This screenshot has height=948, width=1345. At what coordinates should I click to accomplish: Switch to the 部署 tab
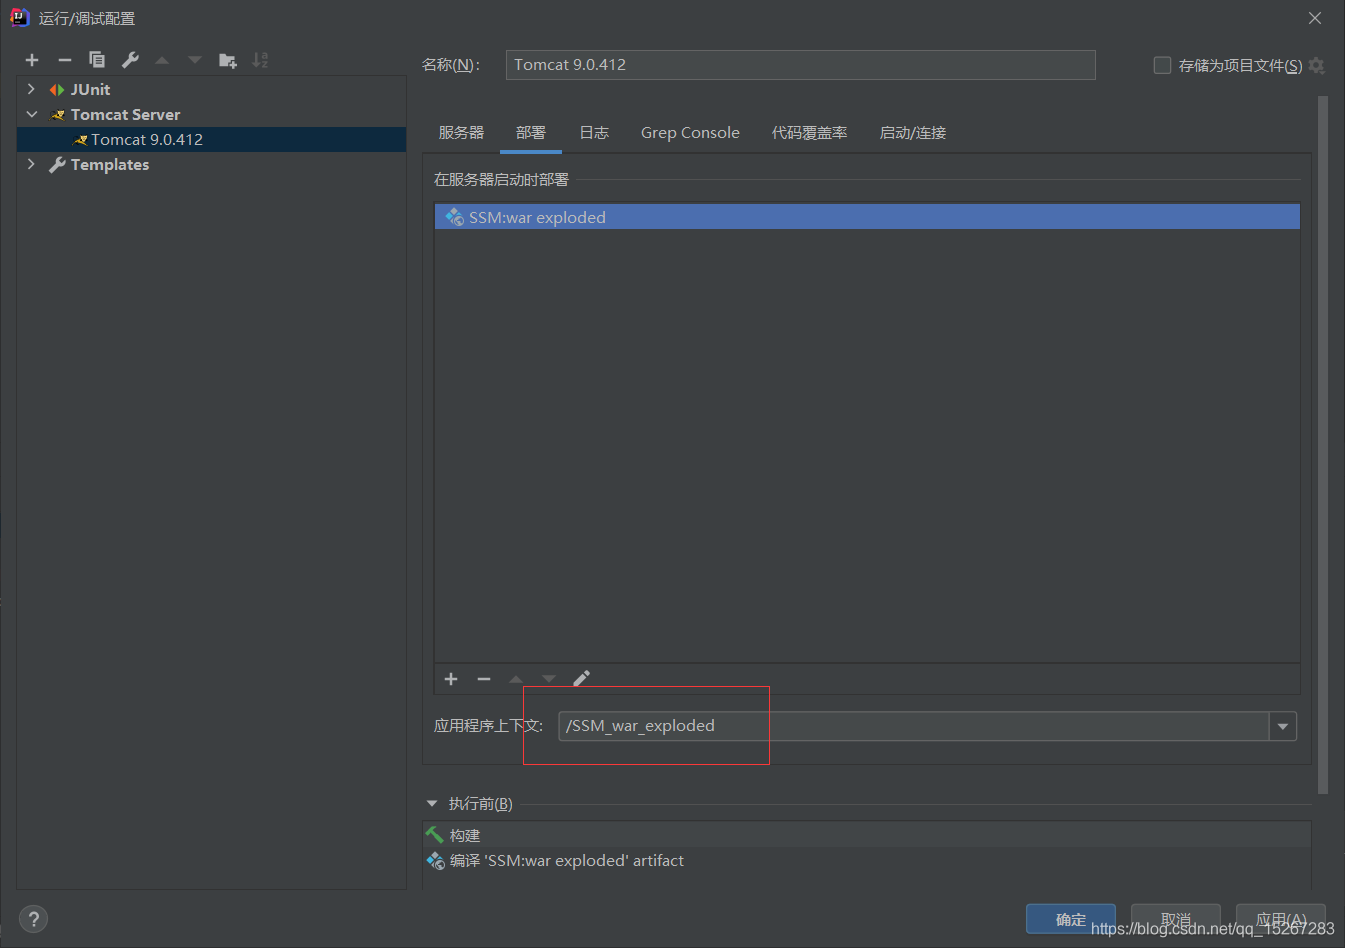531,133
